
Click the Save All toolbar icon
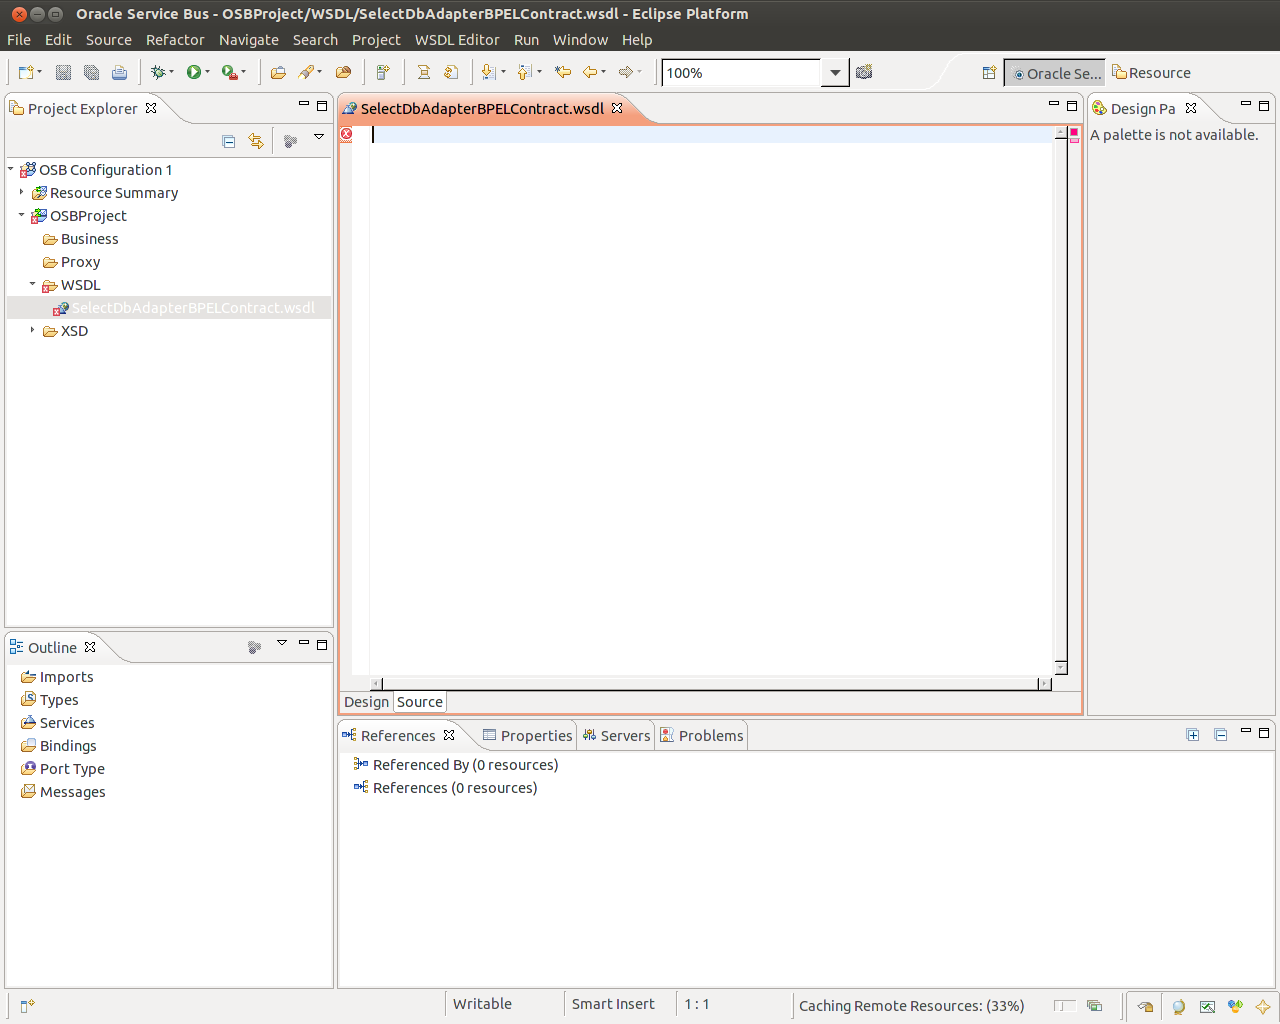(x=91, y=72)
